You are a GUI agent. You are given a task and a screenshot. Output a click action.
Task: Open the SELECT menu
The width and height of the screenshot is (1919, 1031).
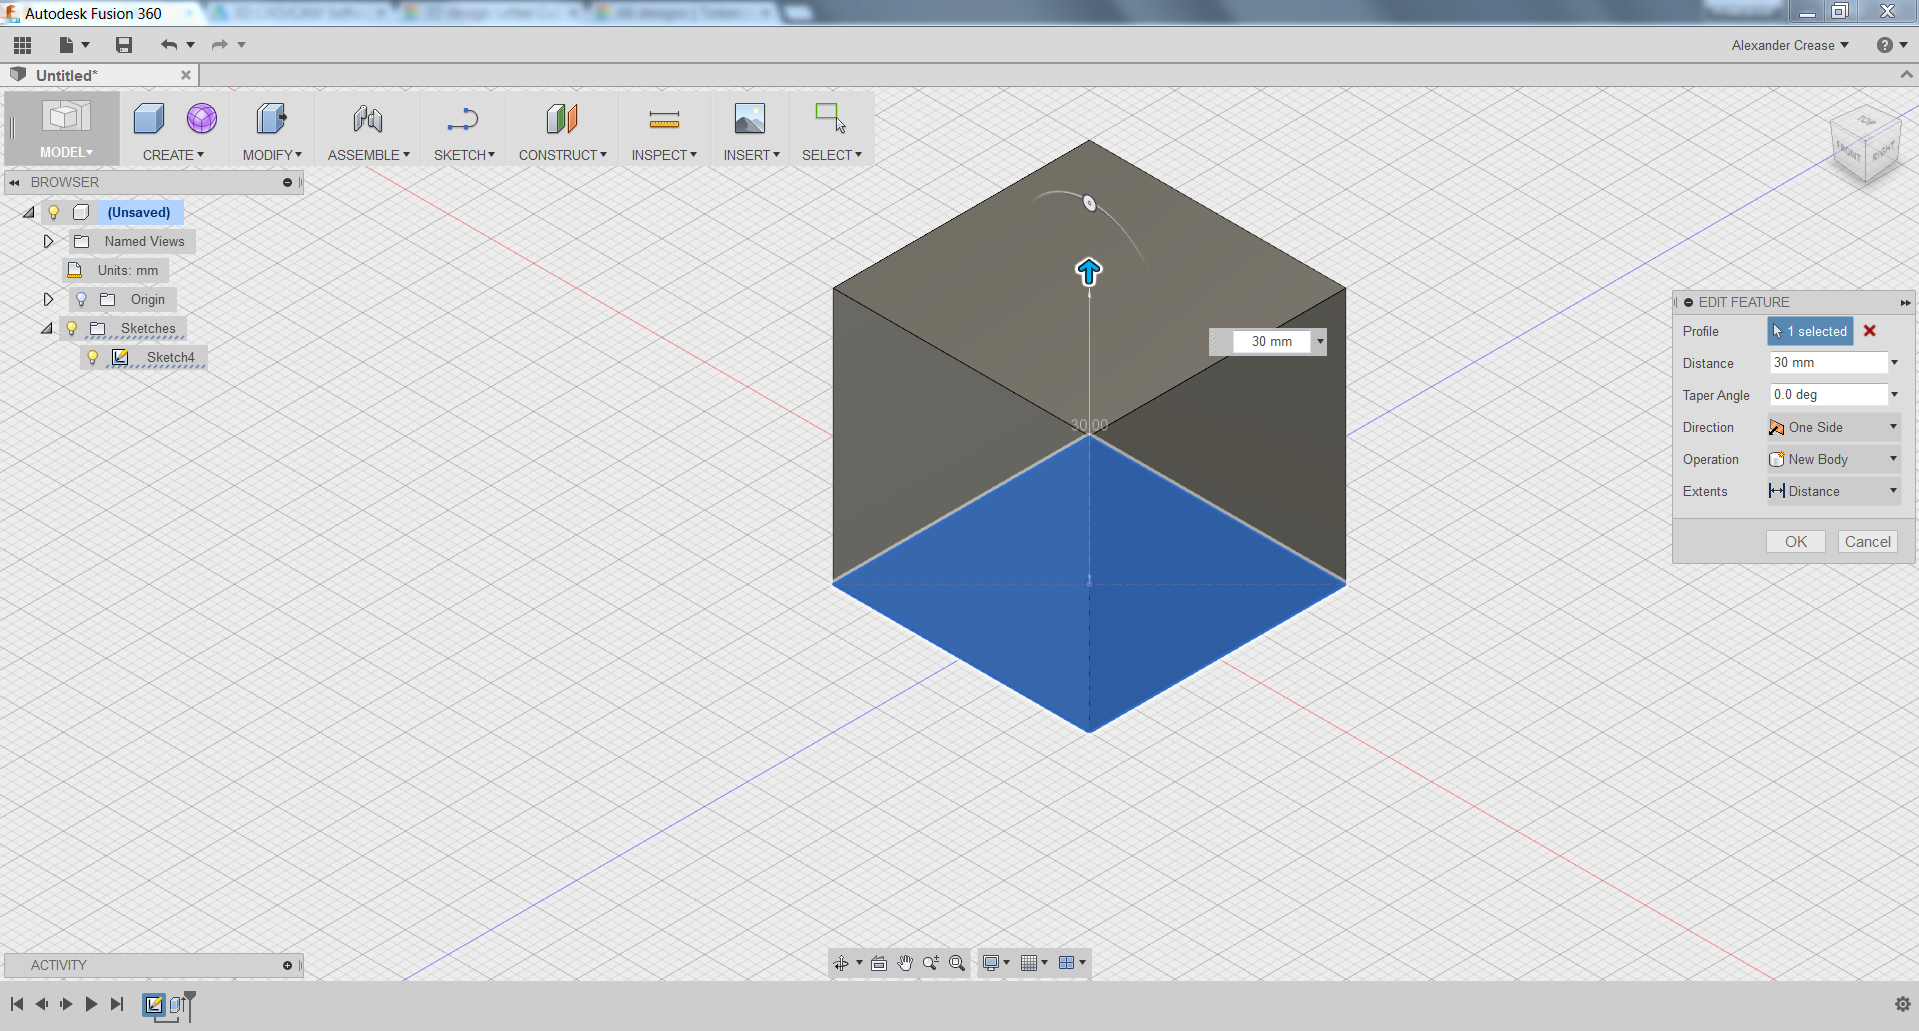[x=831, y=154]
